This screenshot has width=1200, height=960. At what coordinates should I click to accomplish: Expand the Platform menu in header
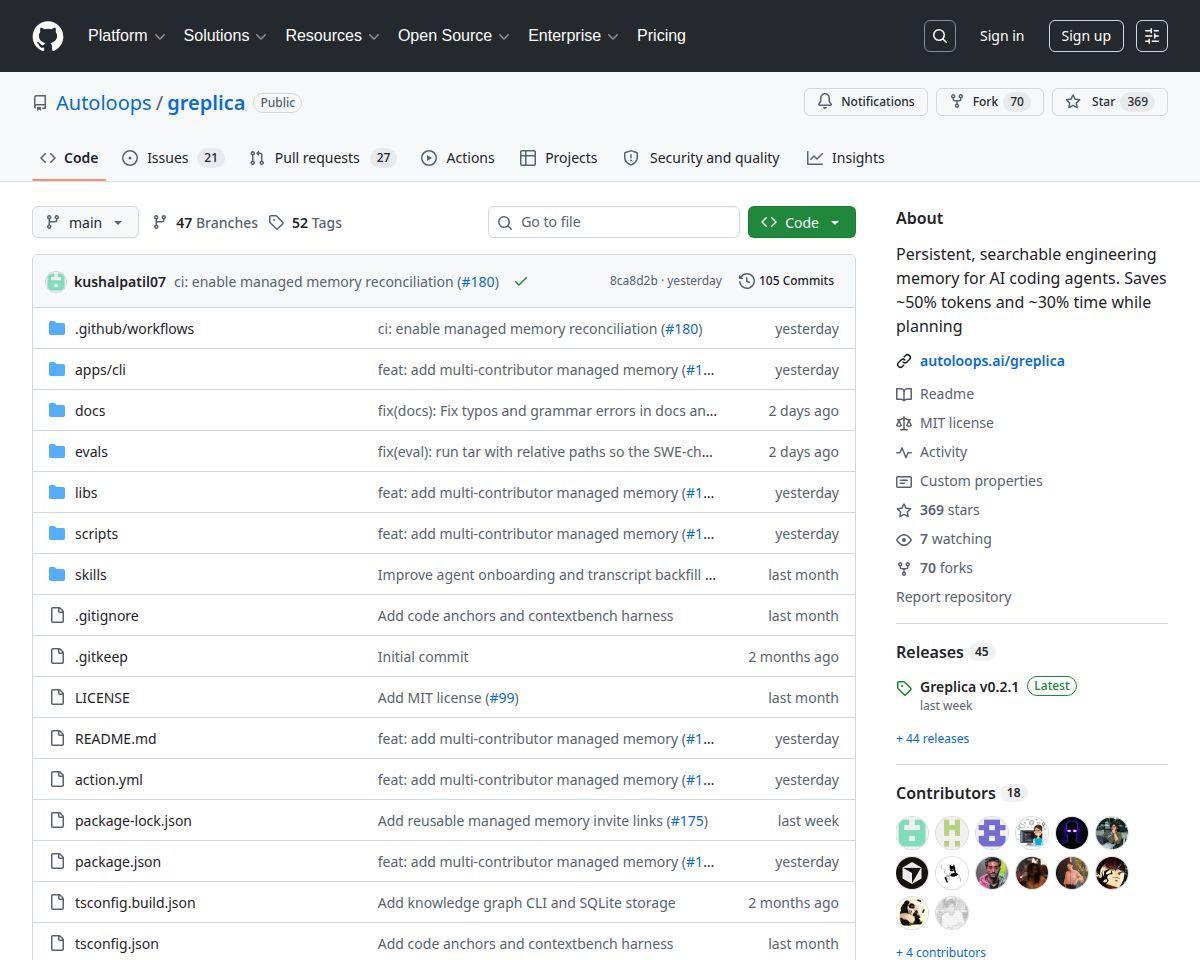[126, 36]
